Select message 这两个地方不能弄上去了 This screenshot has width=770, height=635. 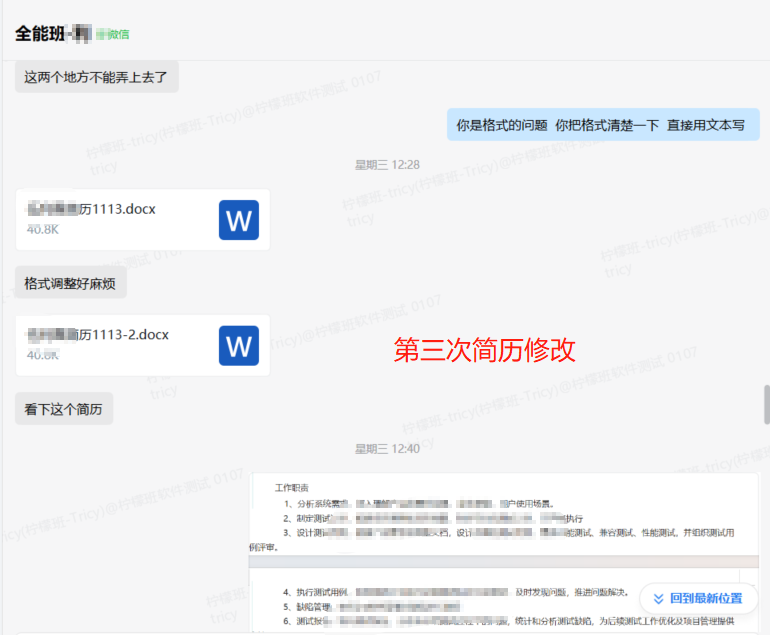(96, 76)
